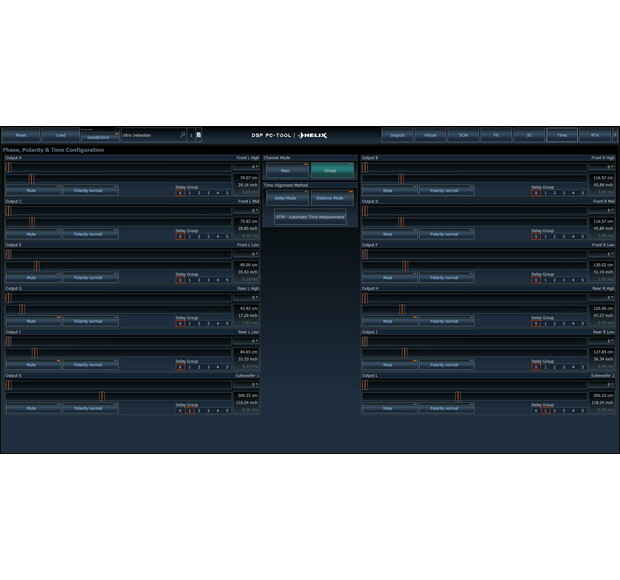The height and width of the screenshot is (580, 620).
Task: Toggle Polarity normal for Output C
Action: [x=89, y=235]
